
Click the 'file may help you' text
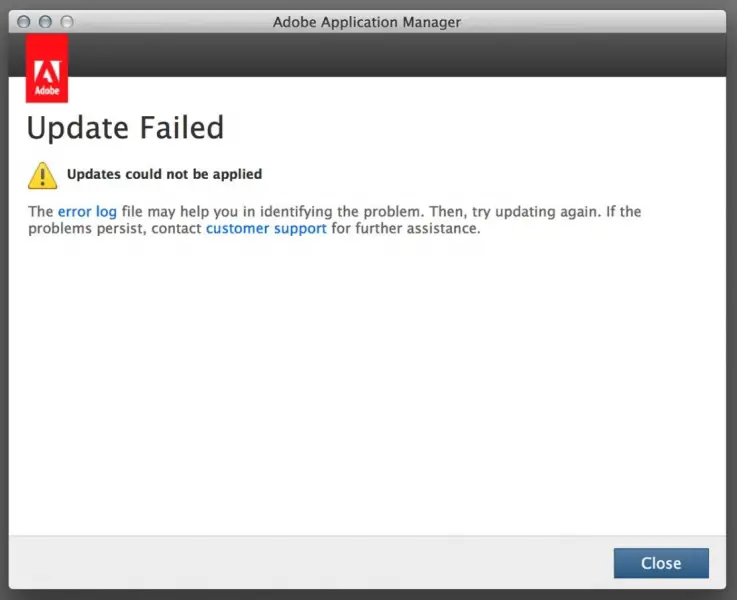point(180,211)
